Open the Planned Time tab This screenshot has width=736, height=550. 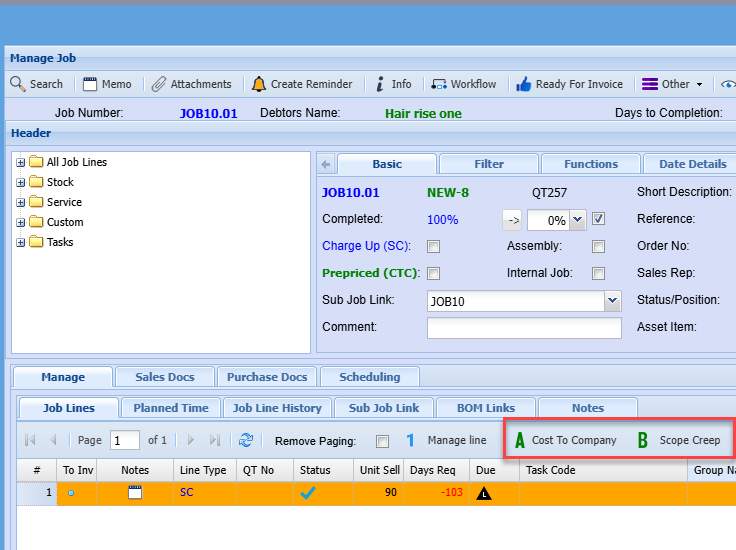pyautogui.click(x=171, y=408)
